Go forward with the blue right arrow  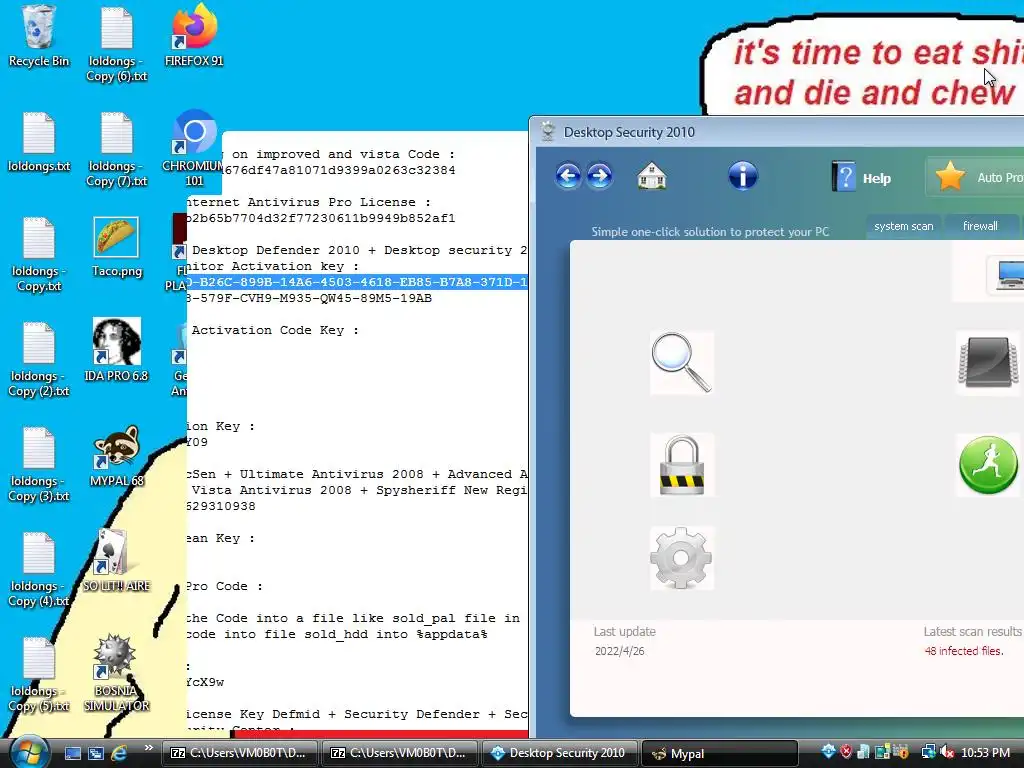pos(600,176)
